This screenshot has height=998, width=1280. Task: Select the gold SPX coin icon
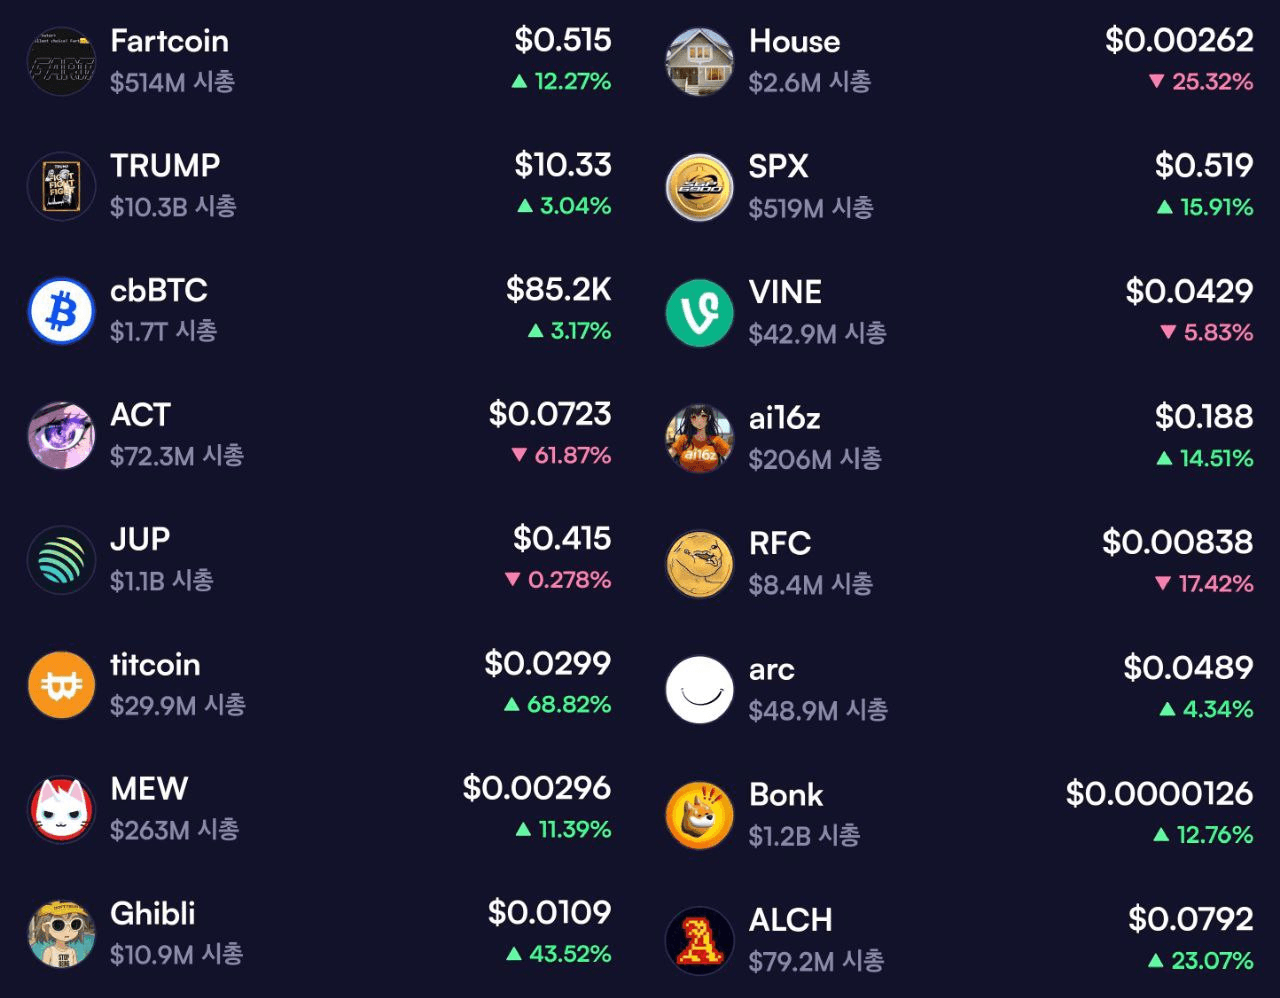pos(700,187)
